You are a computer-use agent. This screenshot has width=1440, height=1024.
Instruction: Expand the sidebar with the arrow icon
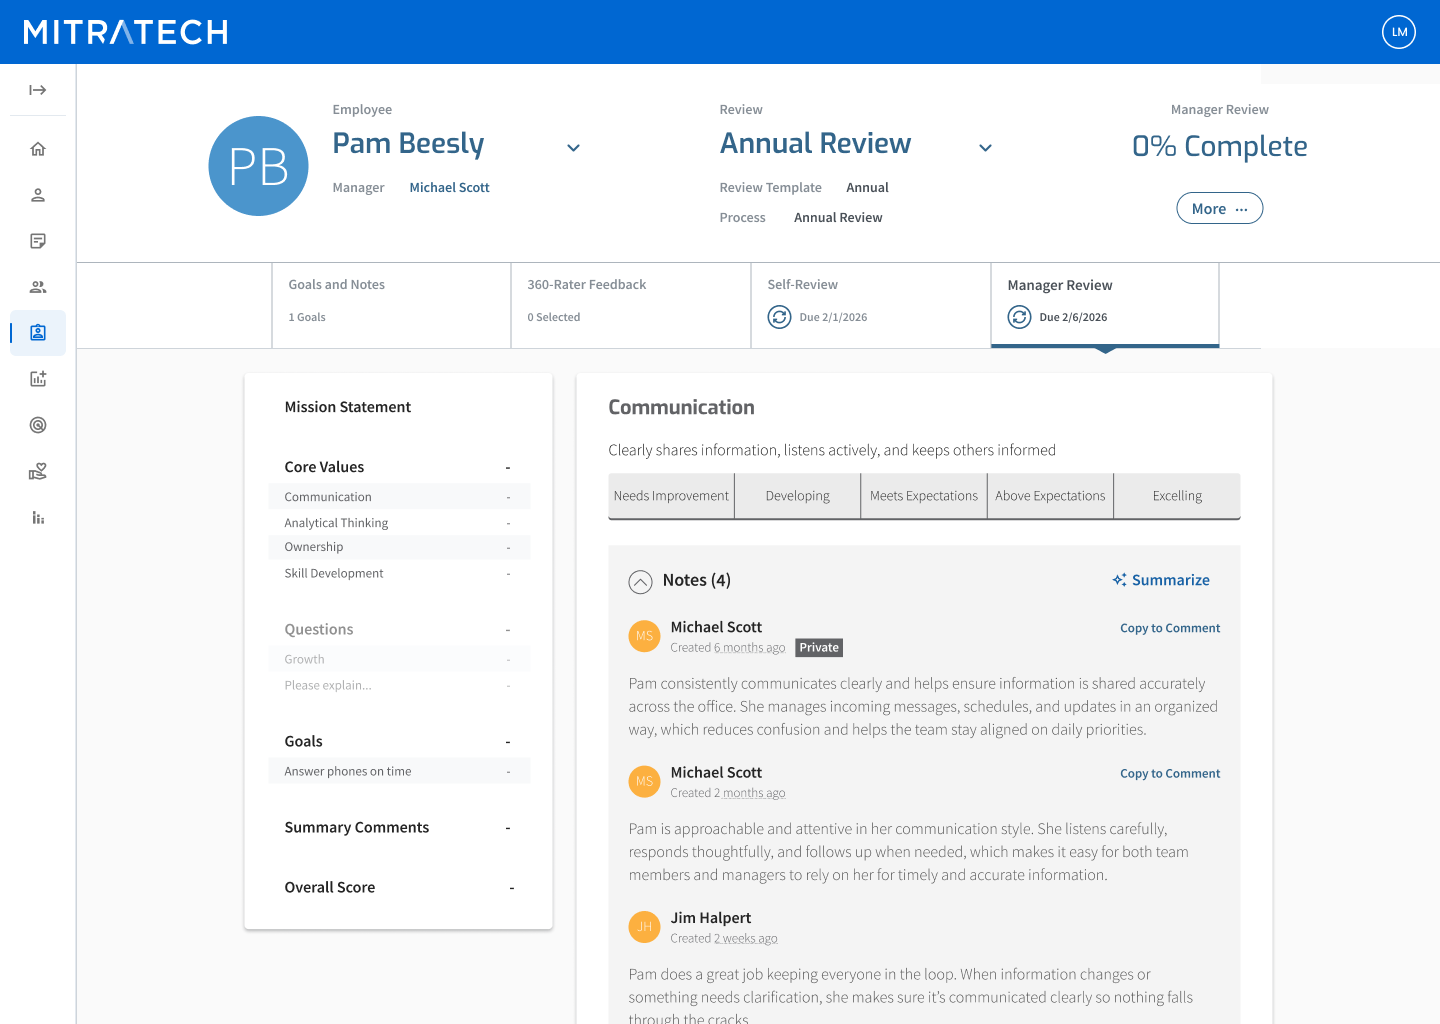tap(38, 90)
